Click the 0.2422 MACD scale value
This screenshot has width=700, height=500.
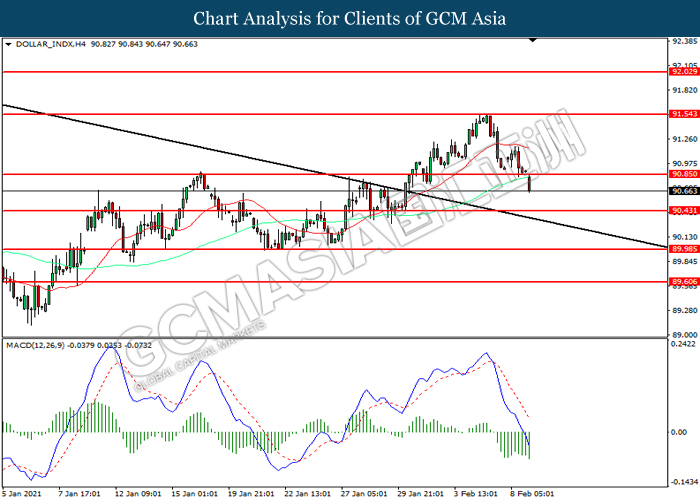(683, 344)
